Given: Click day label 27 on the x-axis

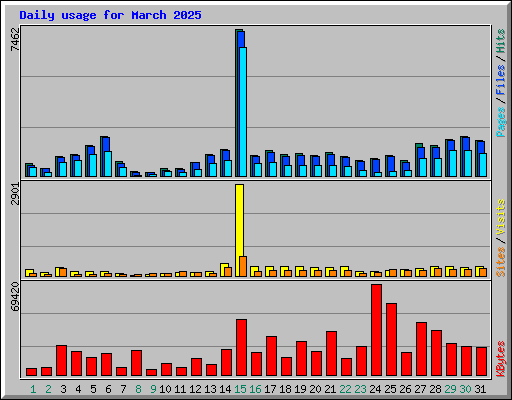Looking at the screenshot, I should (x=420, y=389).
